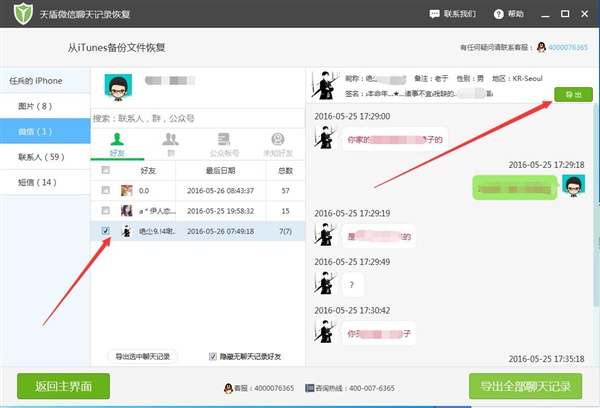600x408 pixels.
Task: Click the contact profile picture in chat header
Action: click(325, 85)
